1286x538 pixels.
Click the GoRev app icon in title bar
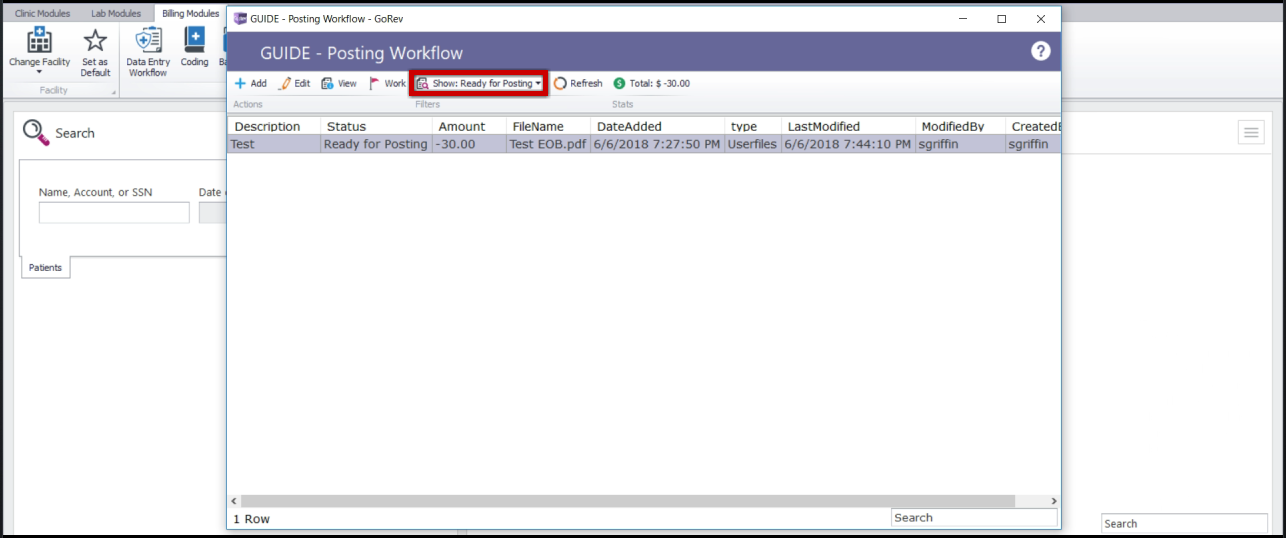point(240,19)
